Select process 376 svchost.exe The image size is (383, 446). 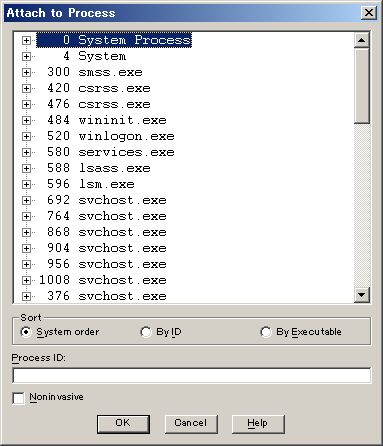point(101,296)
